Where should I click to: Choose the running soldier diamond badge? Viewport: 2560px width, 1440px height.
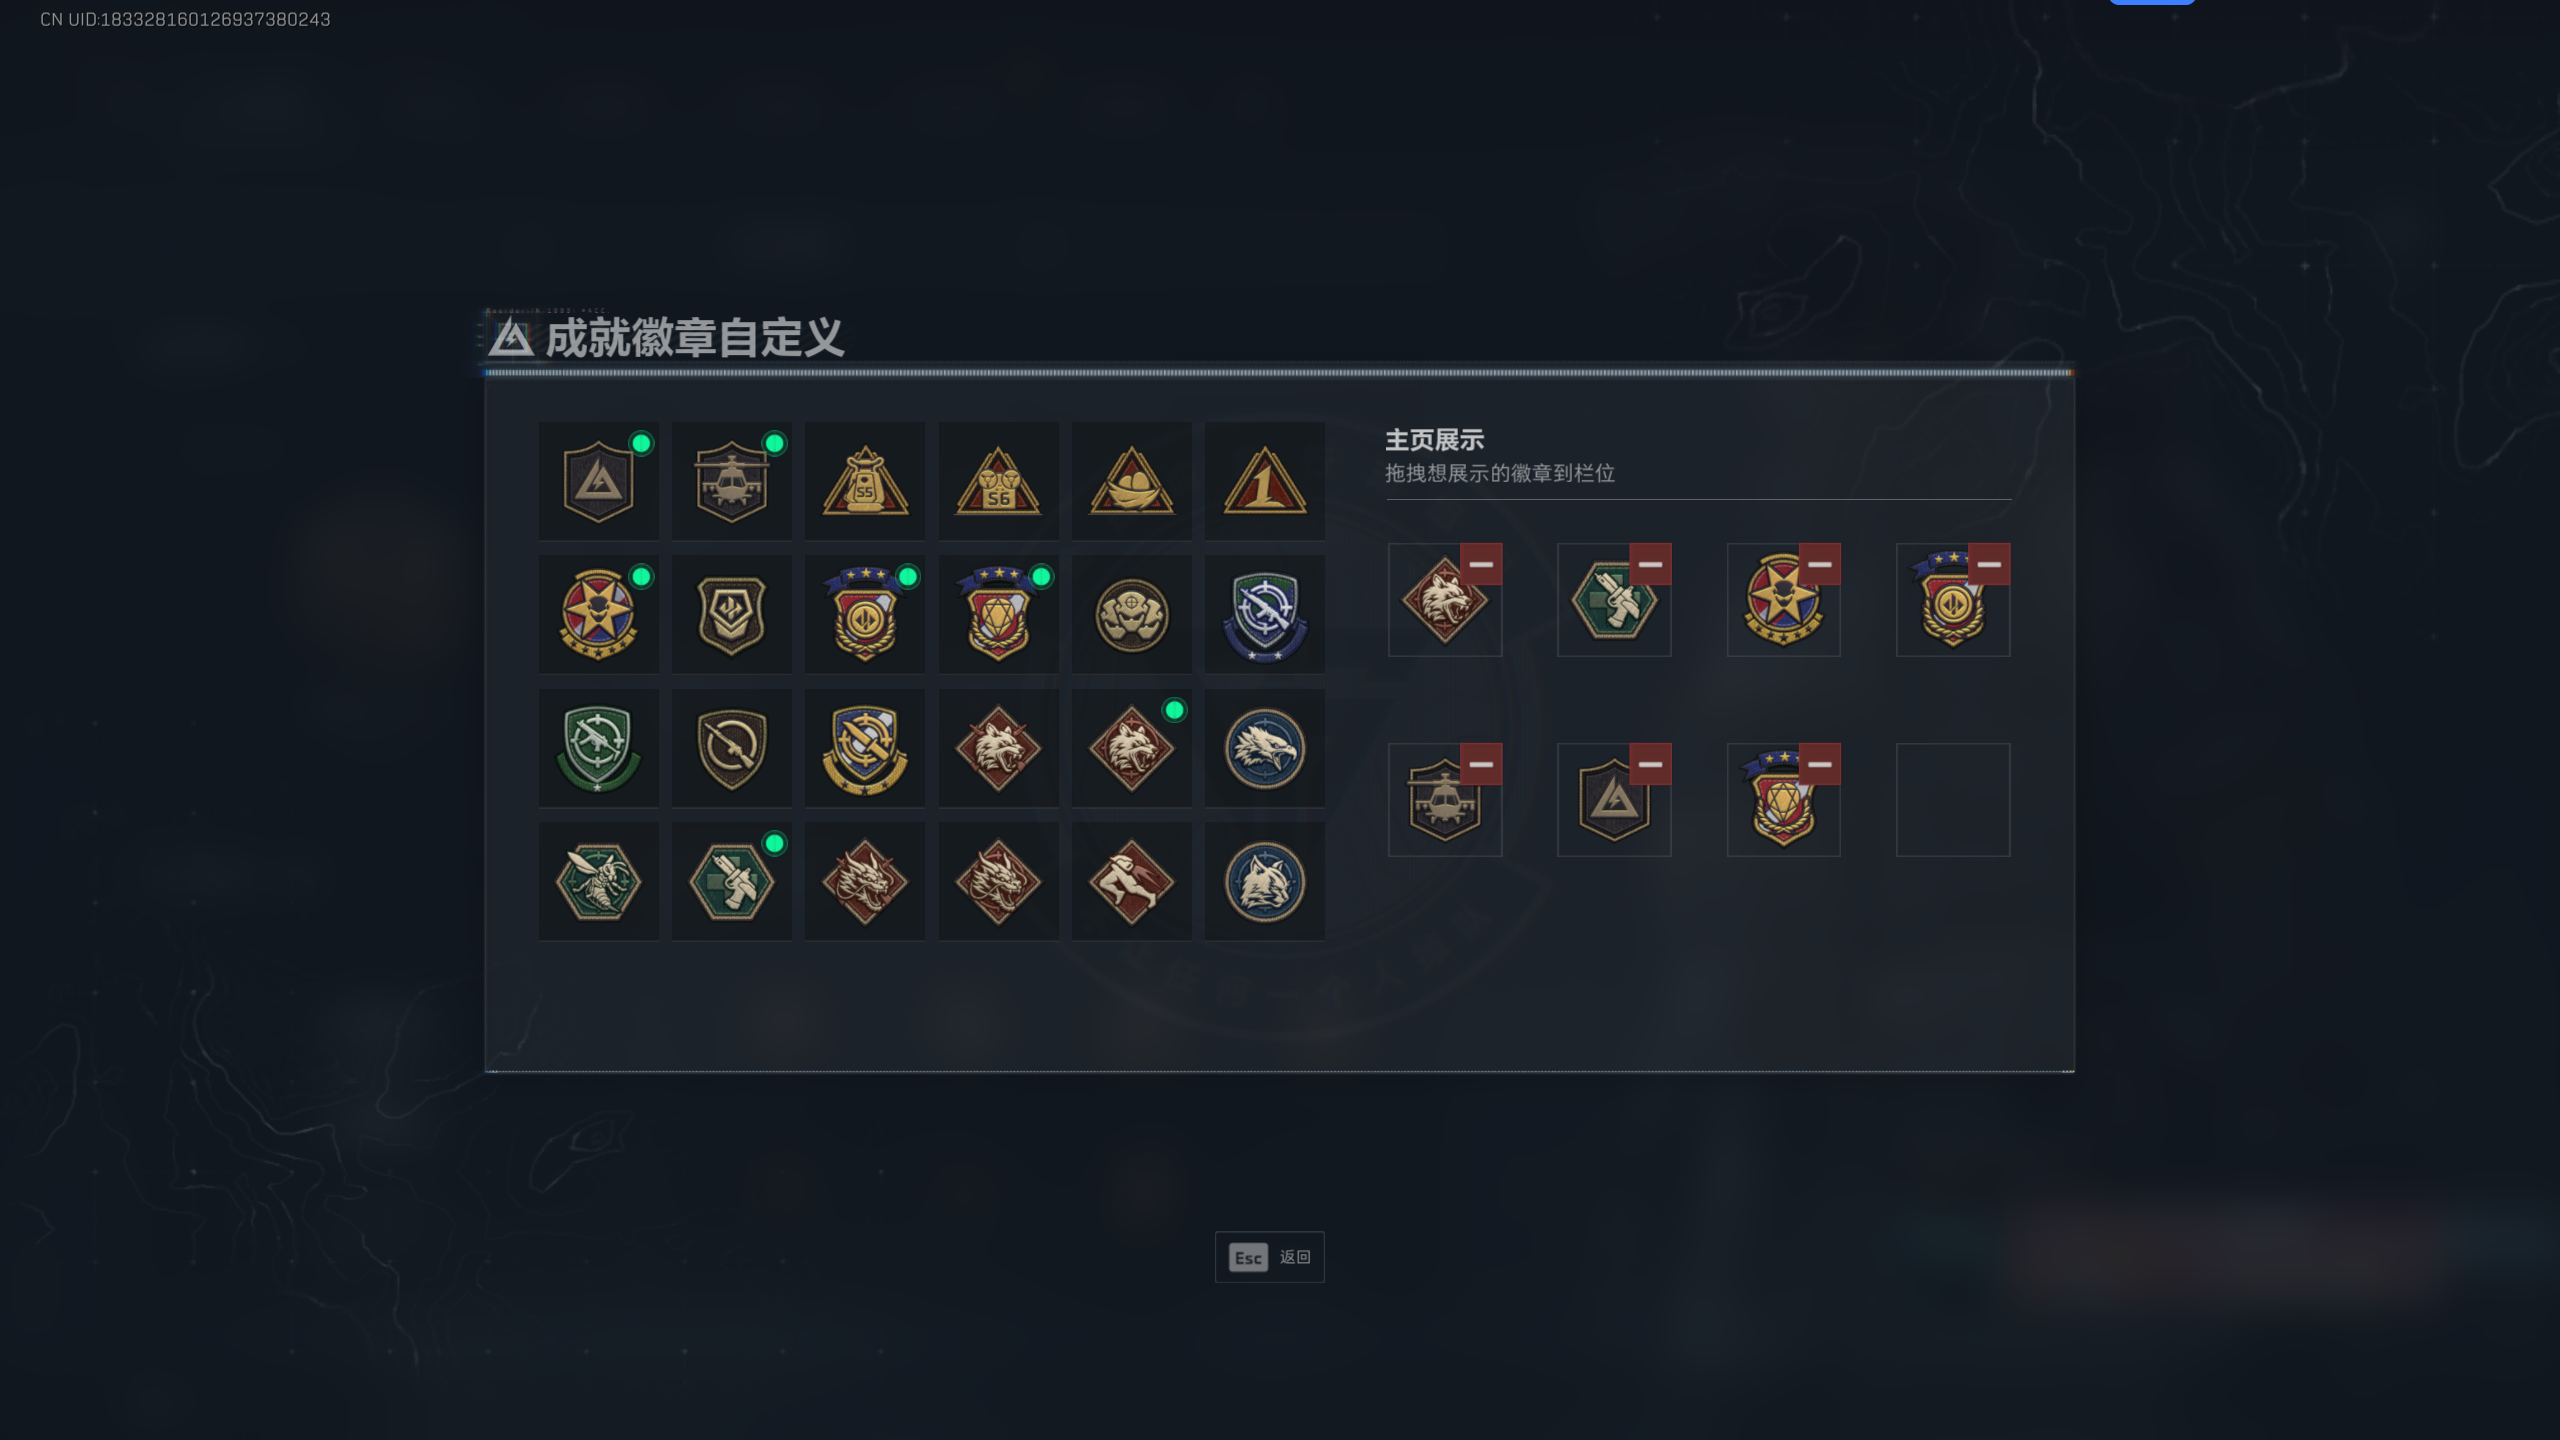tap(1131, 881)
